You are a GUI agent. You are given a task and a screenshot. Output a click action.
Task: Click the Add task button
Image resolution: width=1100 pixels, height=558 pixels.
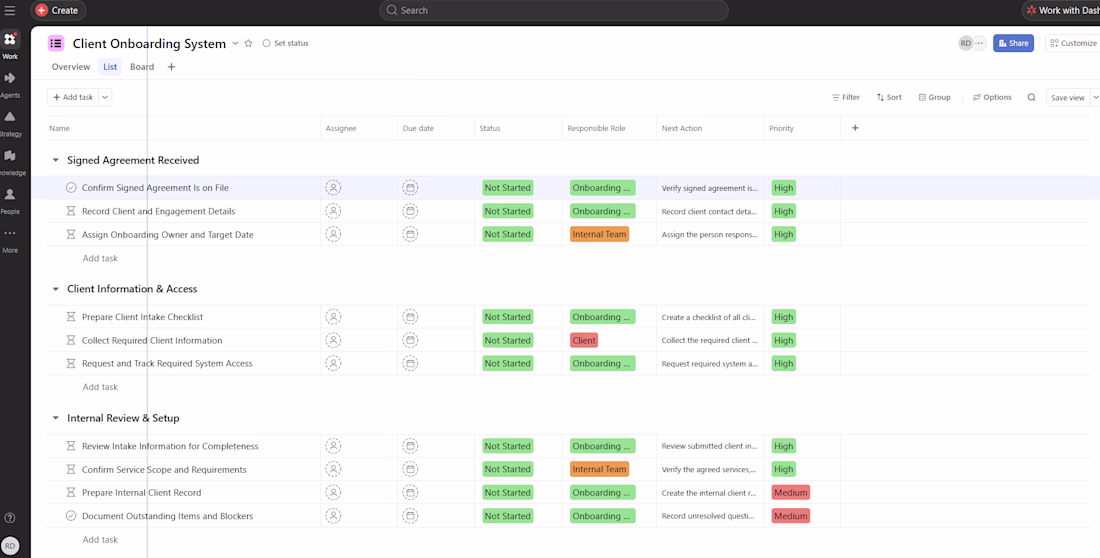[x=73, y=98]
